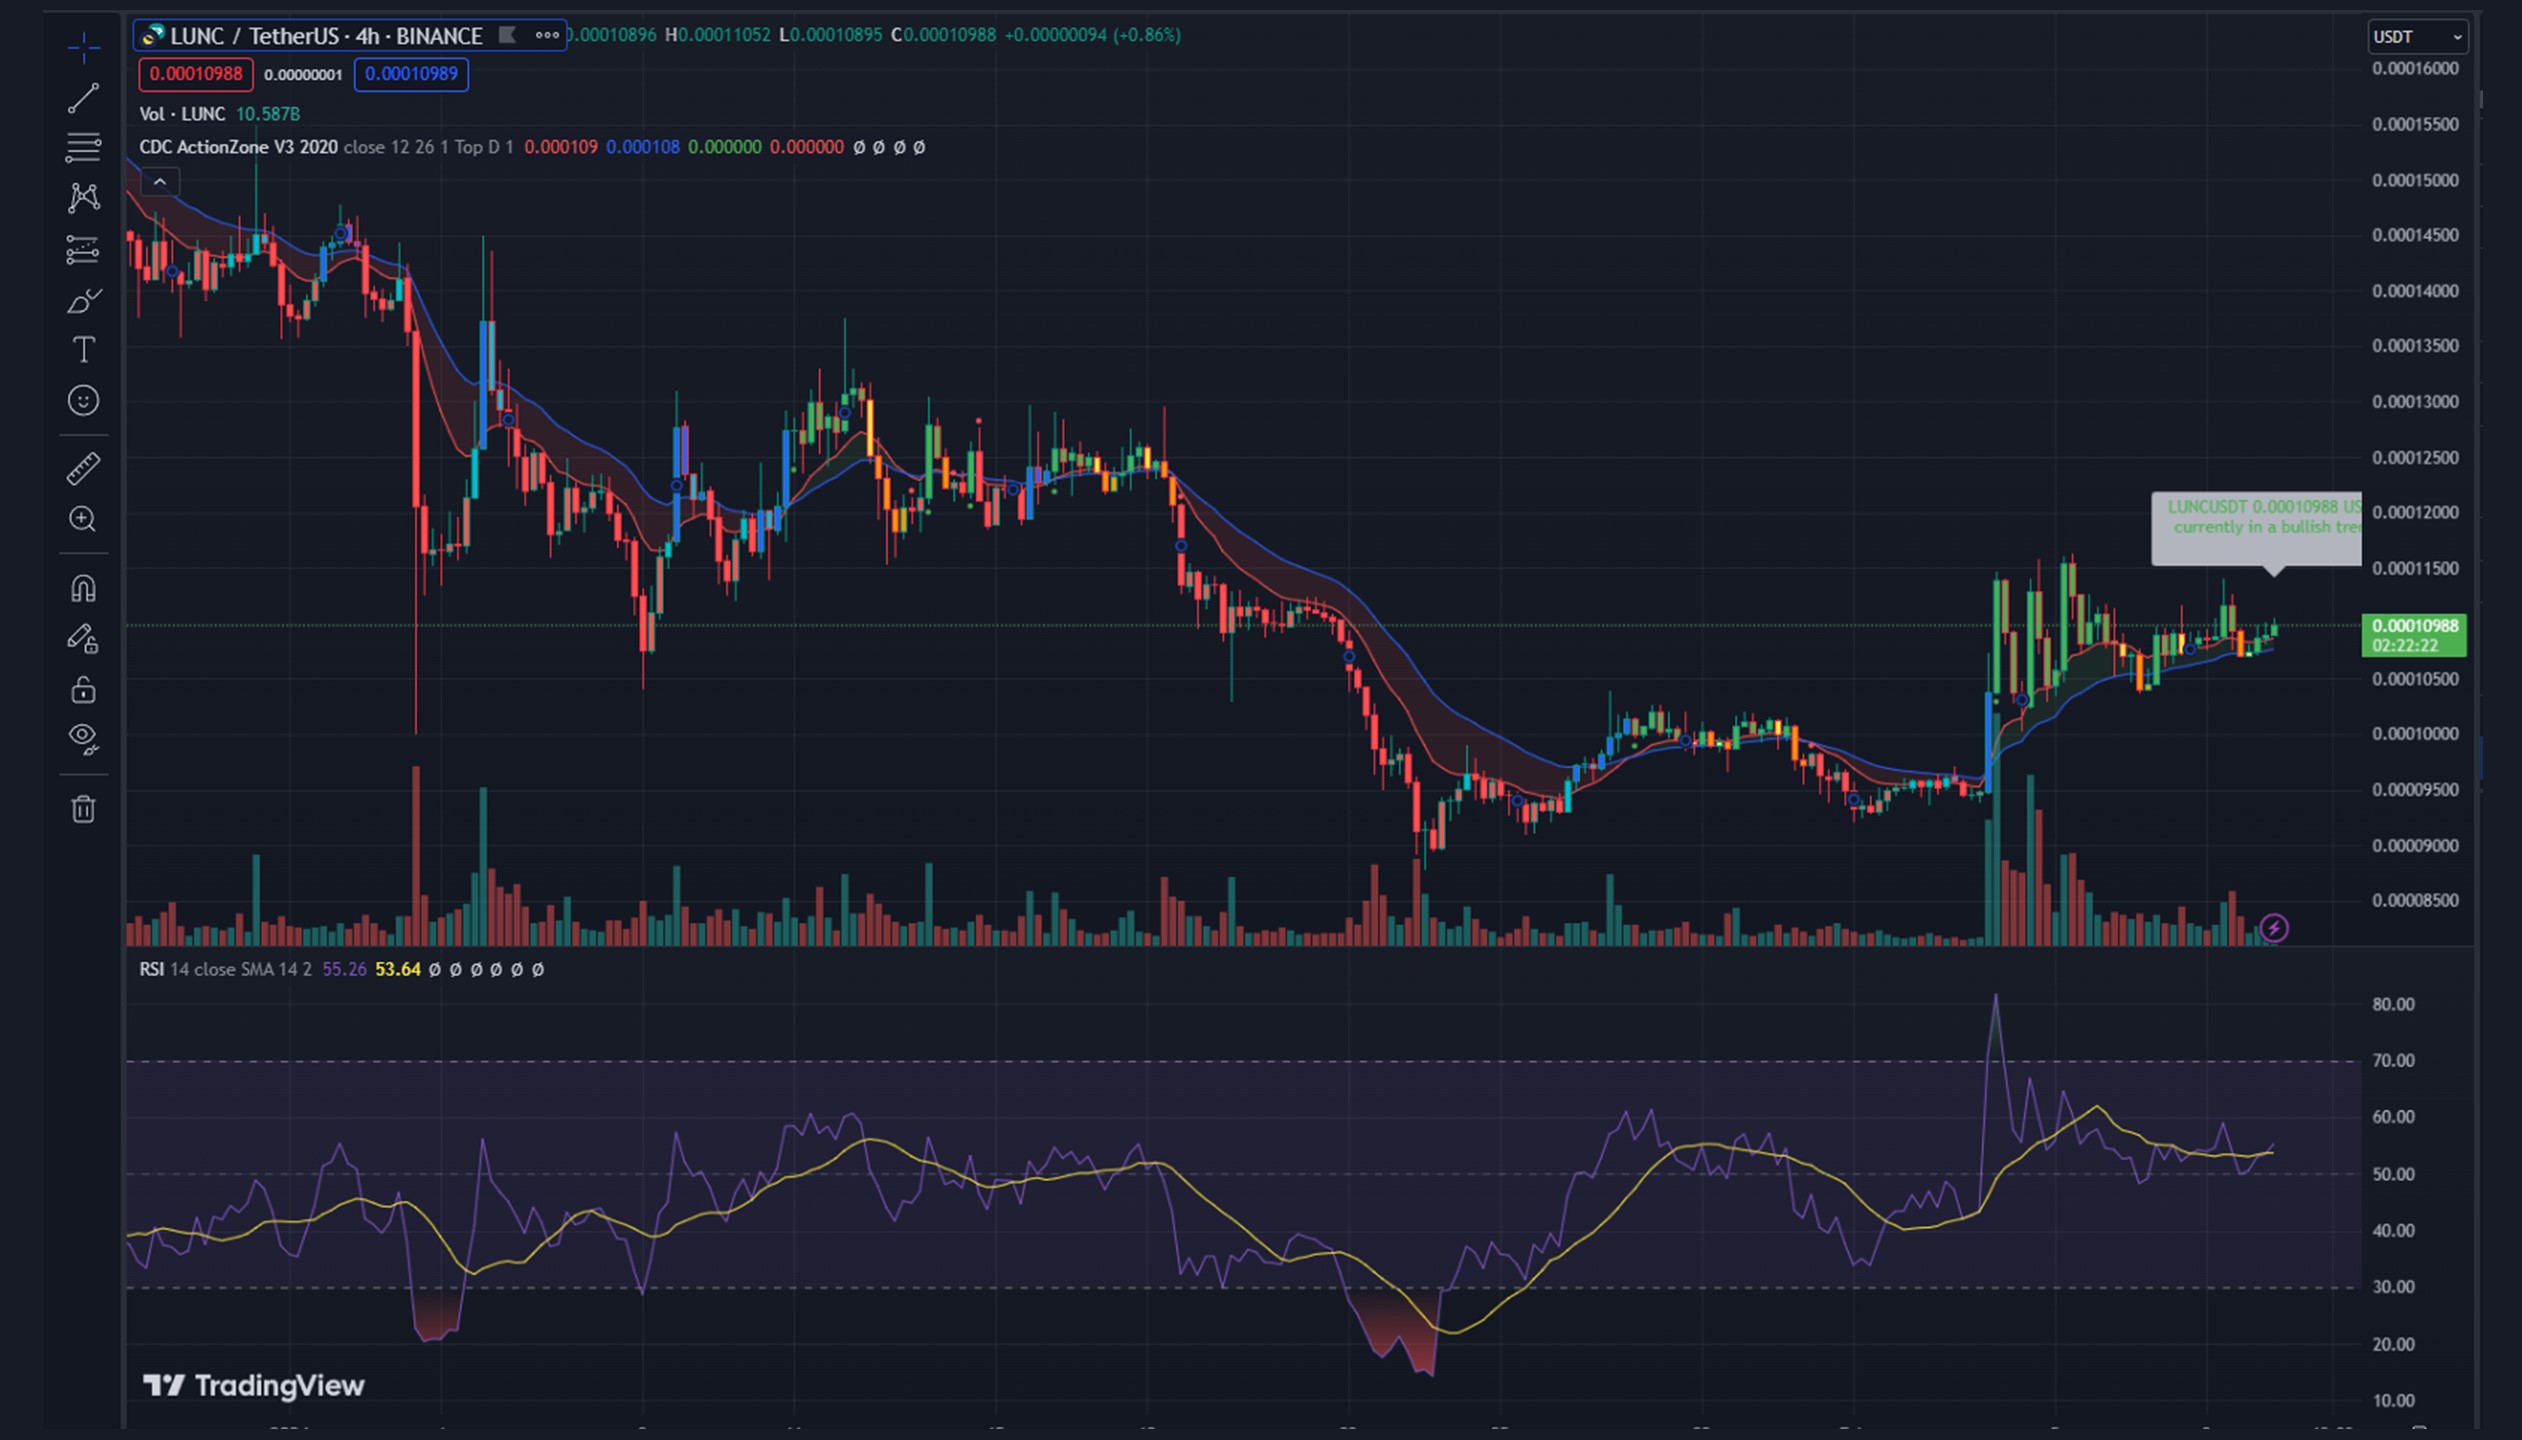Click the flag icon beside BINANCE
2522x1440 pixels.
point(507,35)
